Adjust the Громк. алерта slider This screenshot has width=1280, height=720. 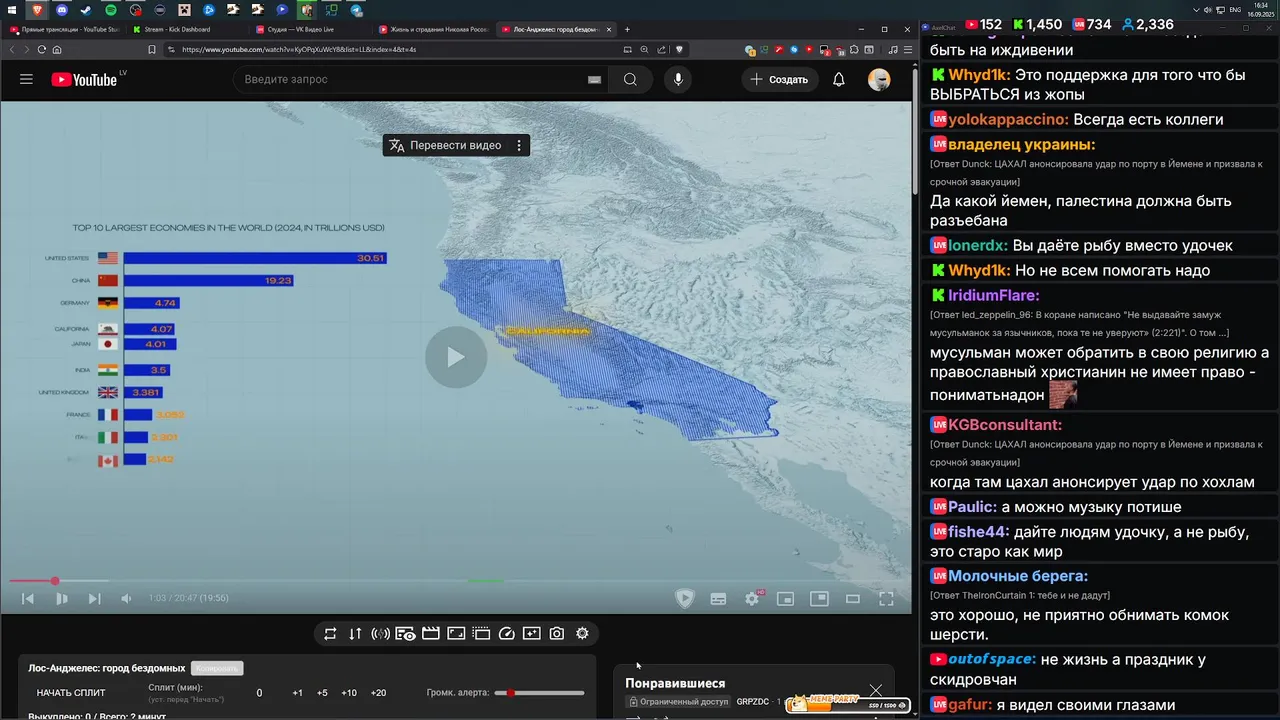(540, 693)
